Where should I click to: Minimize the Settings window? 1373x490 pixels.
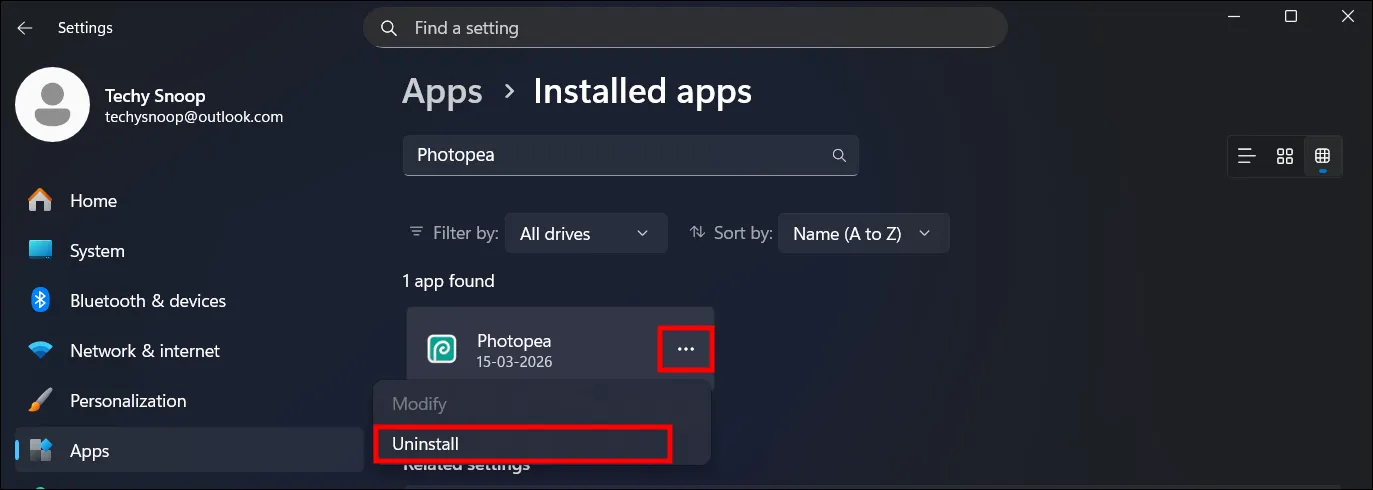(x=1234, y=16)
